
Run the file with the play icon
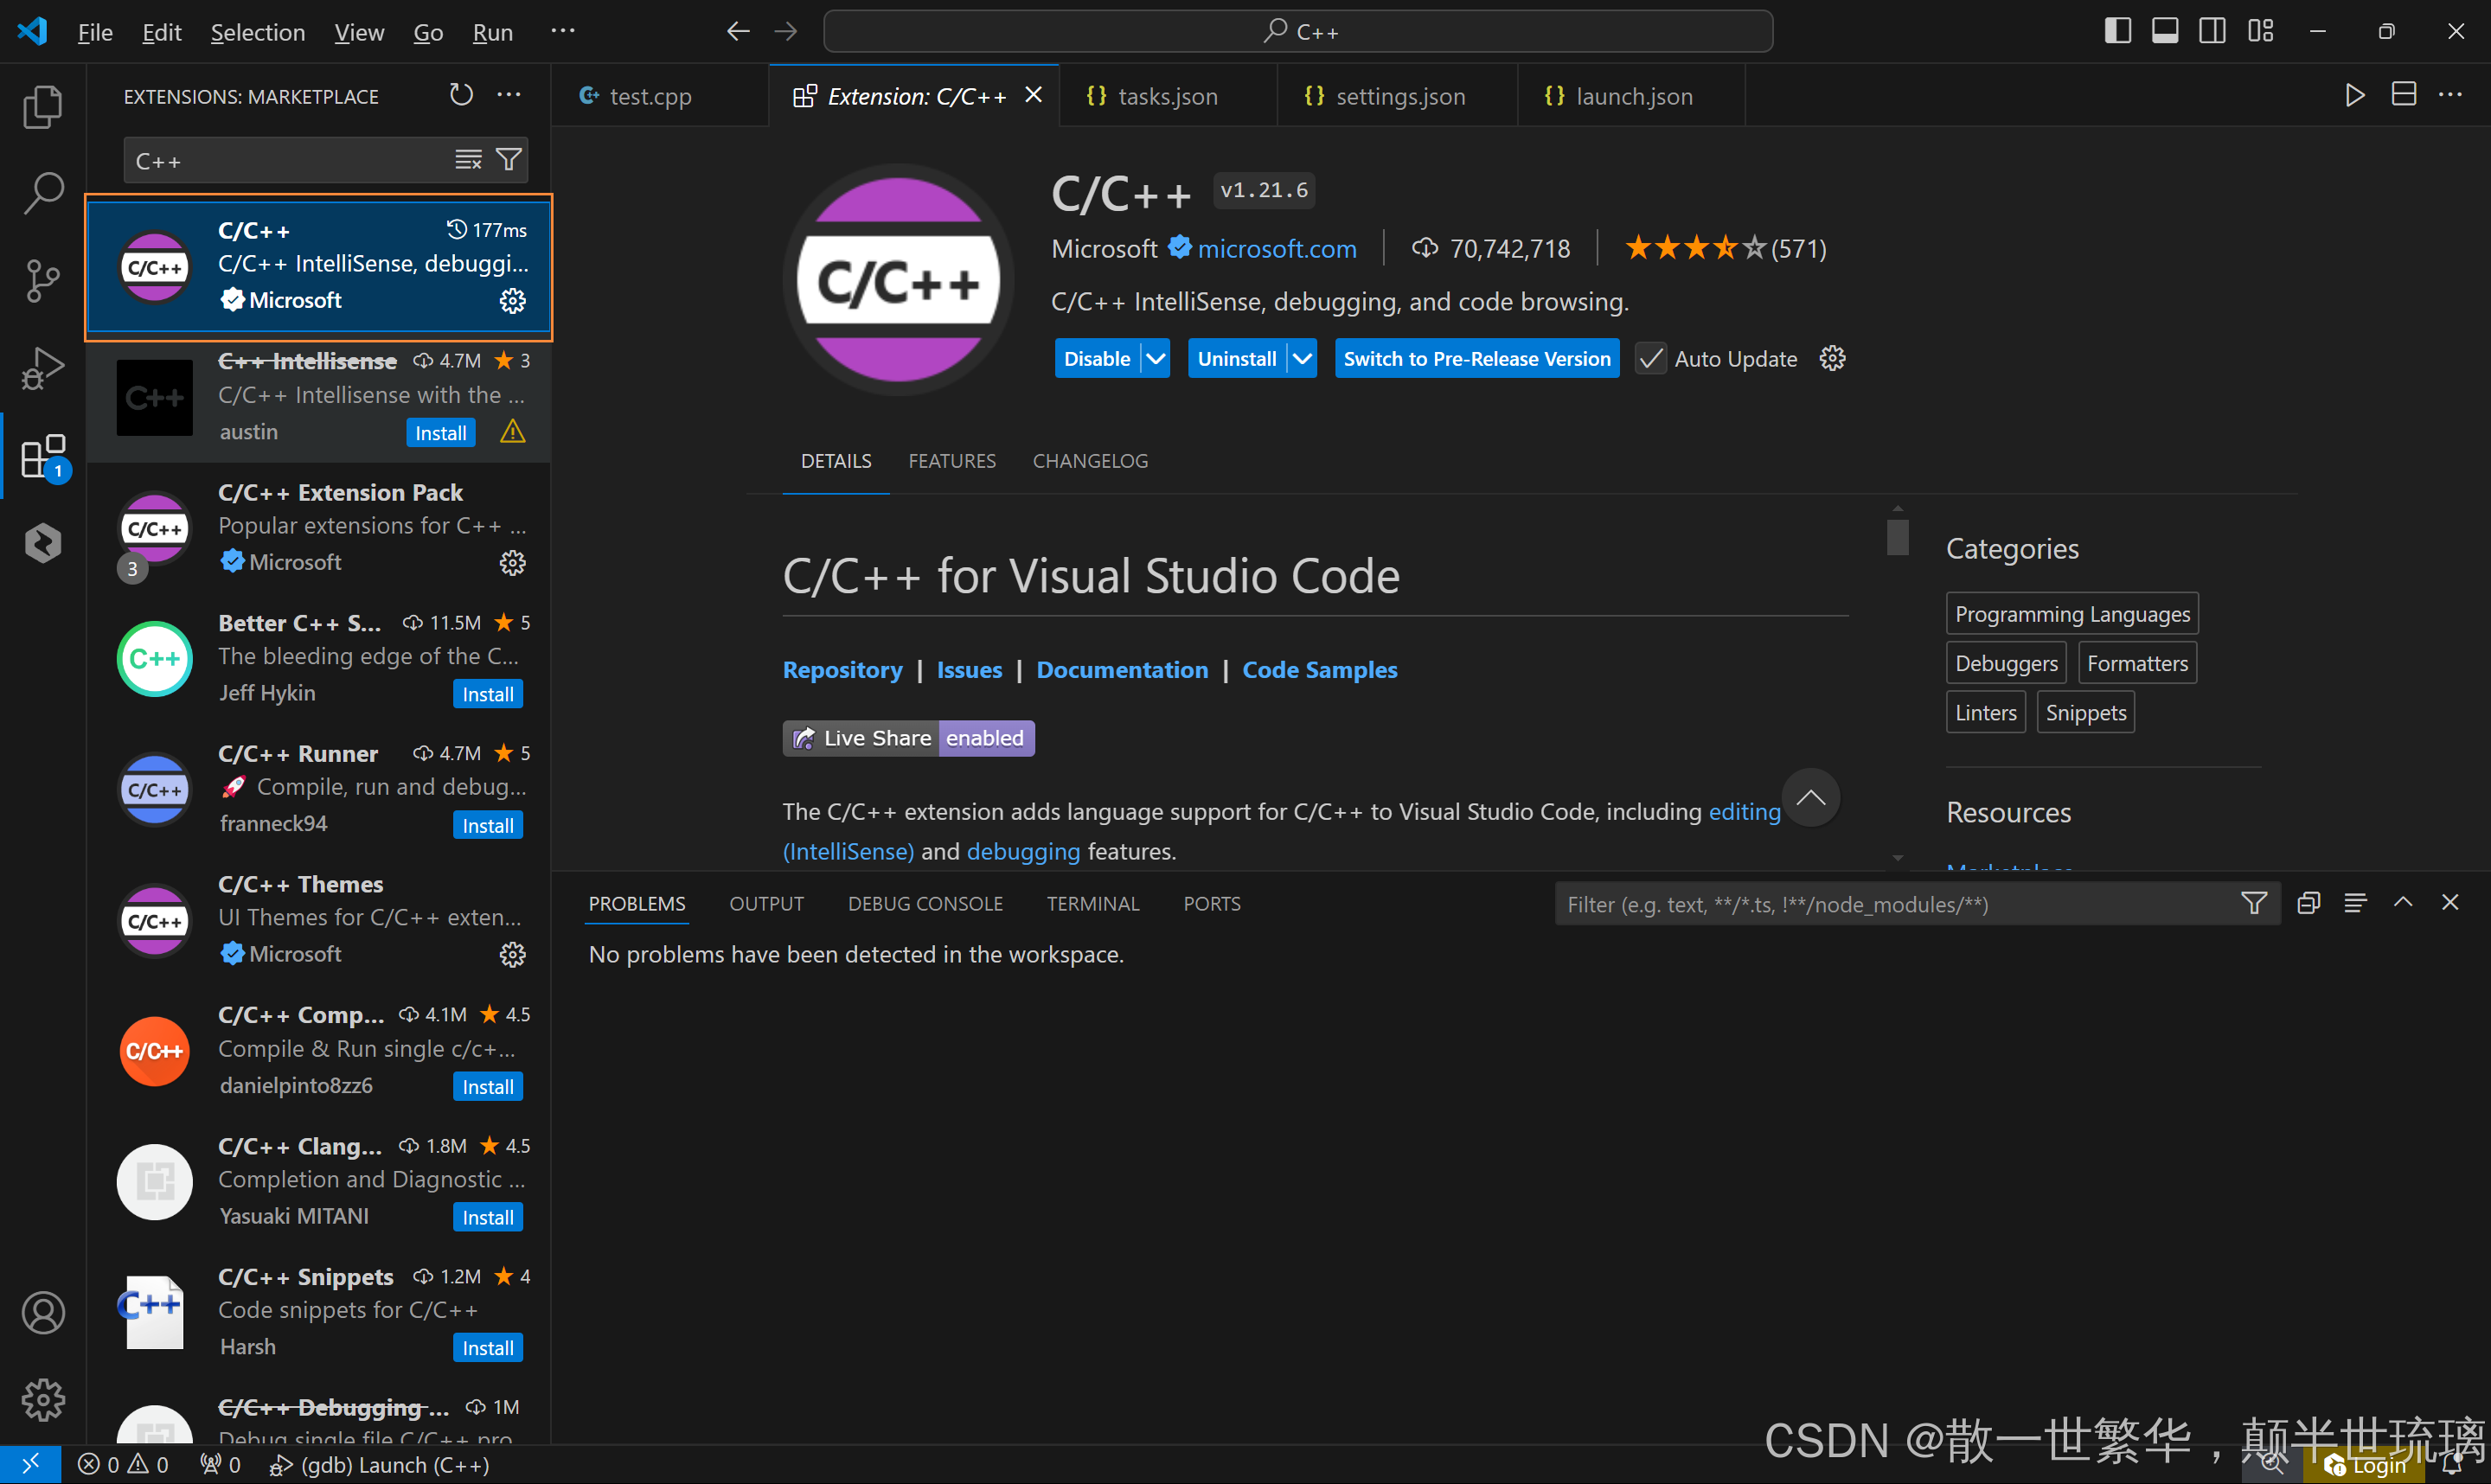(2355, 95)
